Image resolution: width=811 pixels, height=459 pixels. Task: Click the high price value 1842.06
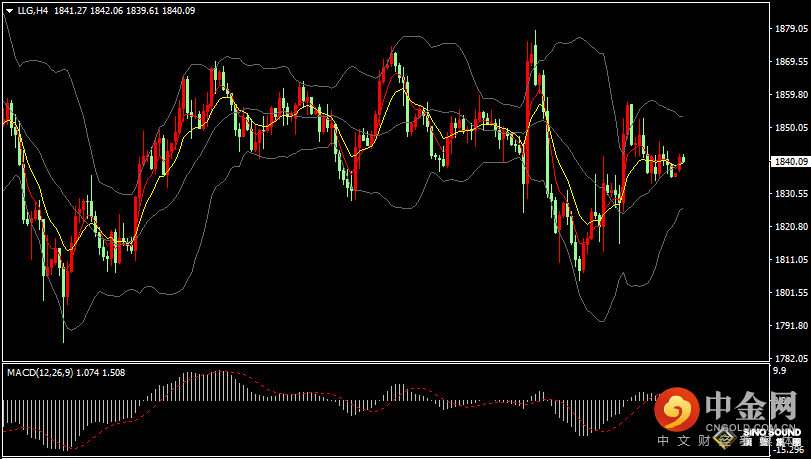coord(107,10)
